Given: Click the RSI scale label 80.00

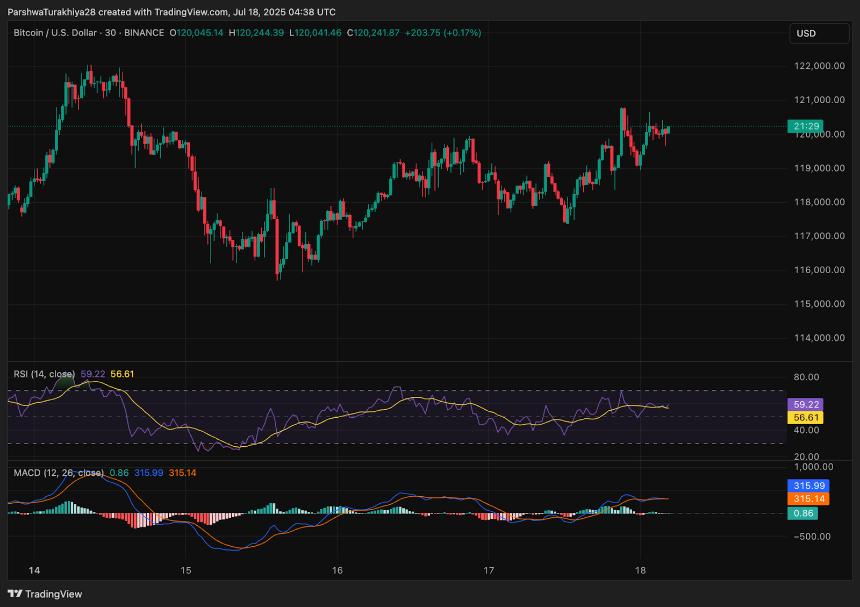Looking at the screenshot, I should [x=806, y=377].
